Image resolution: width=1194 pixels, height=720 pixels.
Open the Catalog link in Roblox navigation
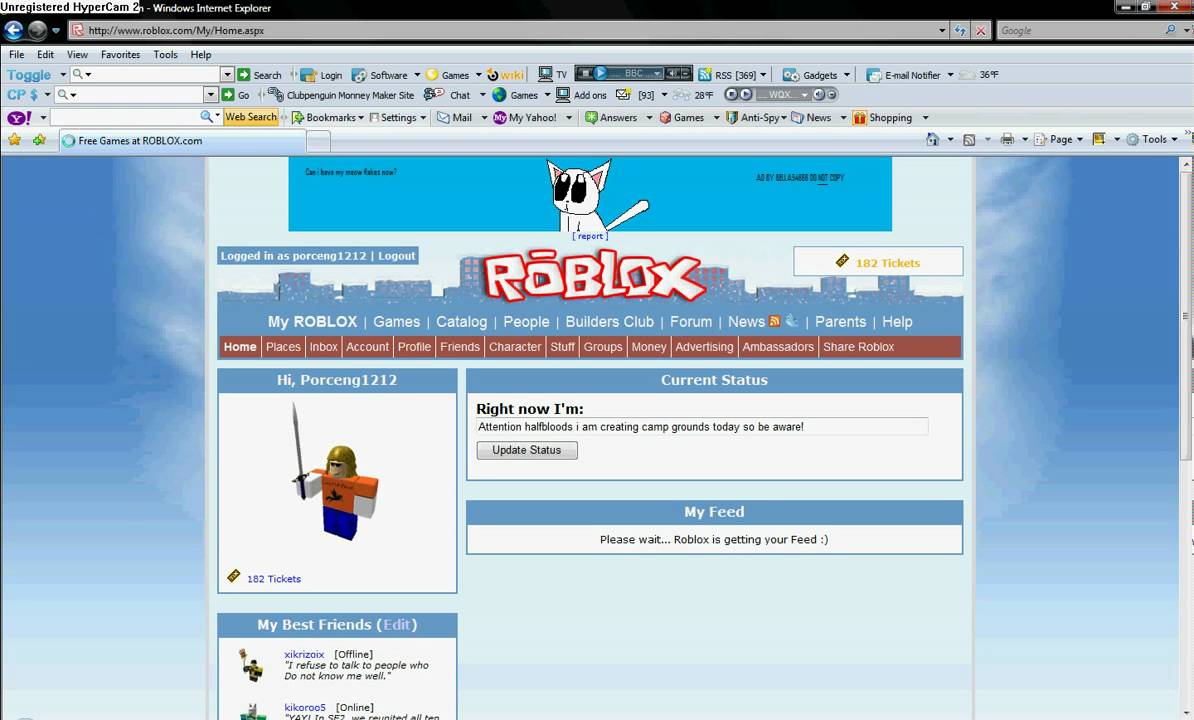click(x=461, y=321)
